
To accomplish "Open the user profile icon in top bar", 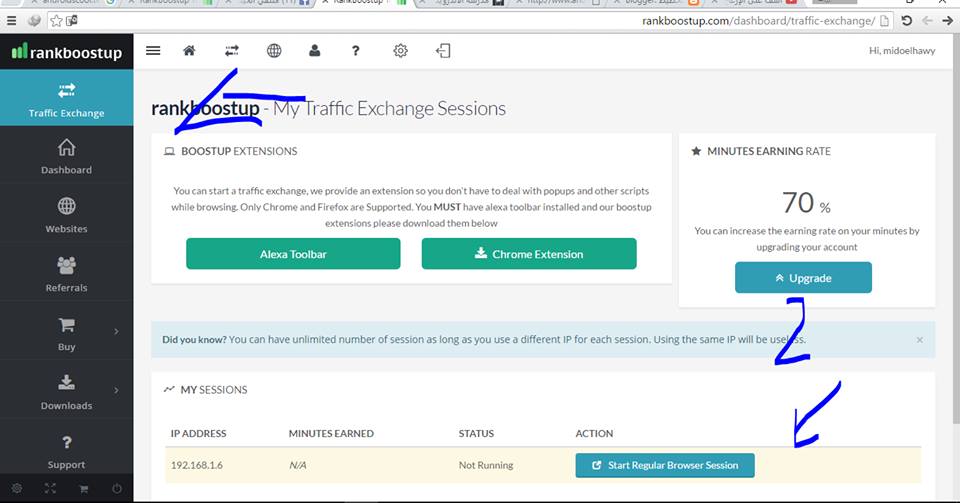I will click(315, 51).
